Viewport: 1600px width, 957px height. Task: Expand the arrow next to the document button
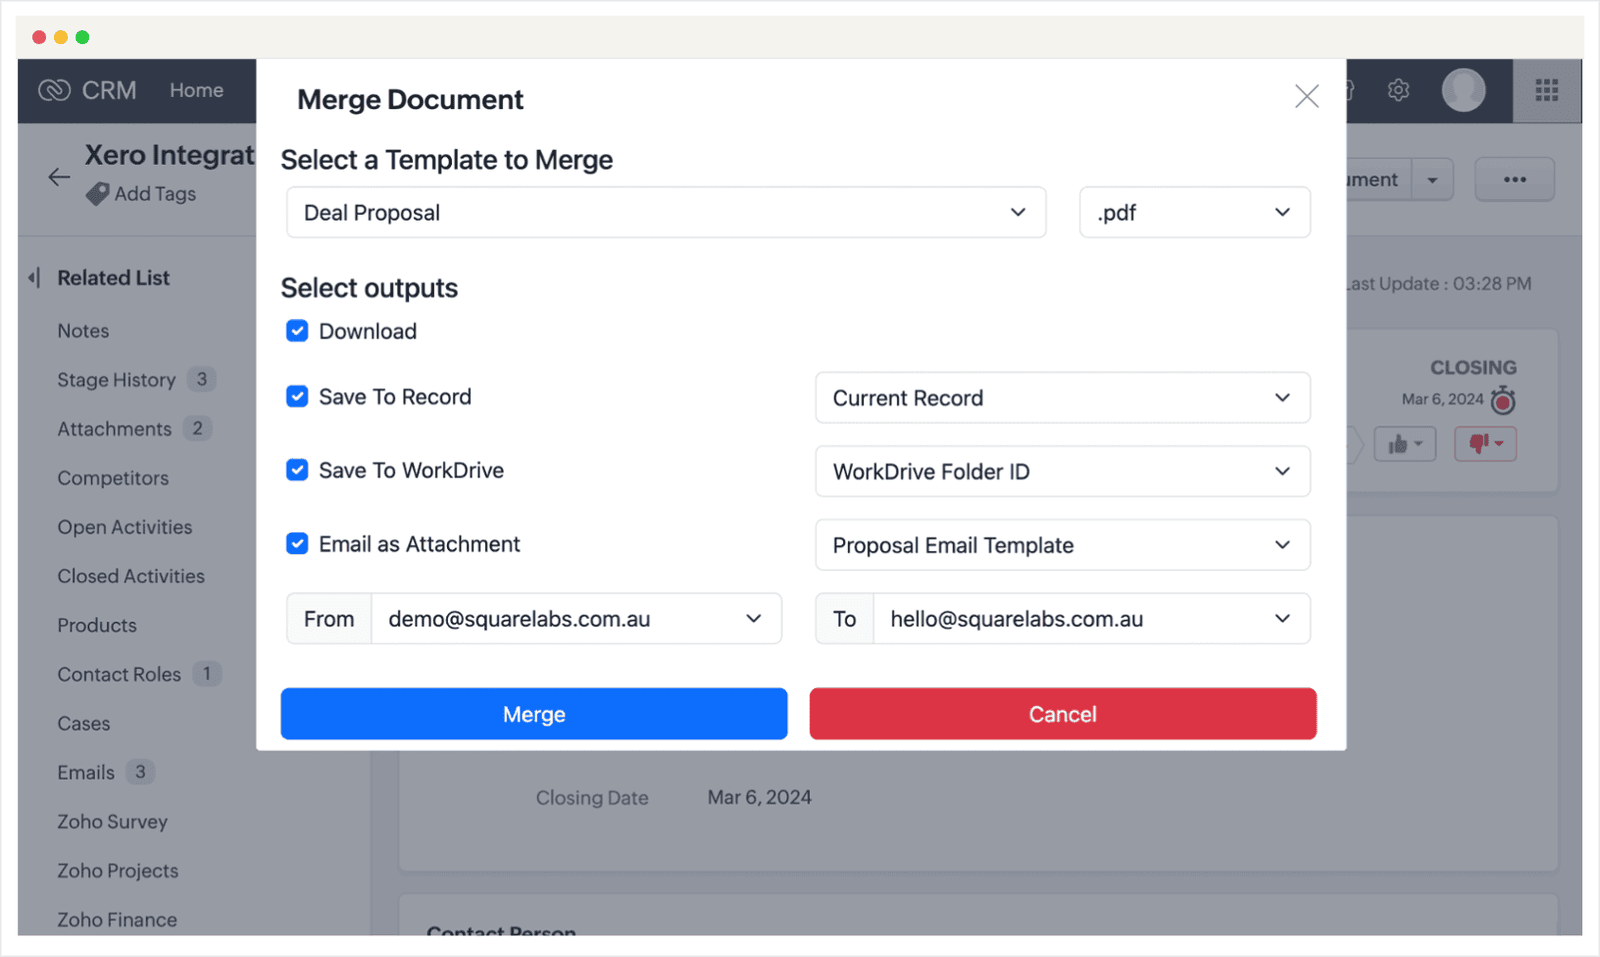(x=1433, y=180)
